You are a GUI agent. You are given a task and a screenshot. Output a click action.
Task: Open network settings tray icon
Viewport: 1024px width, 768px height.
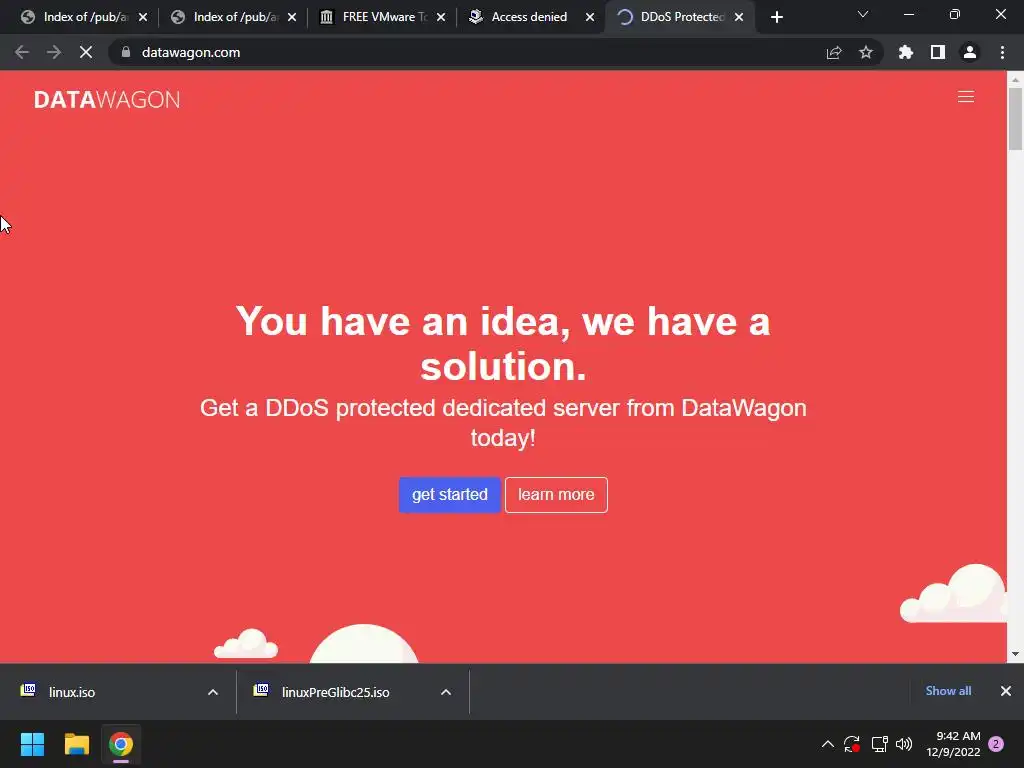coord(879,744)
